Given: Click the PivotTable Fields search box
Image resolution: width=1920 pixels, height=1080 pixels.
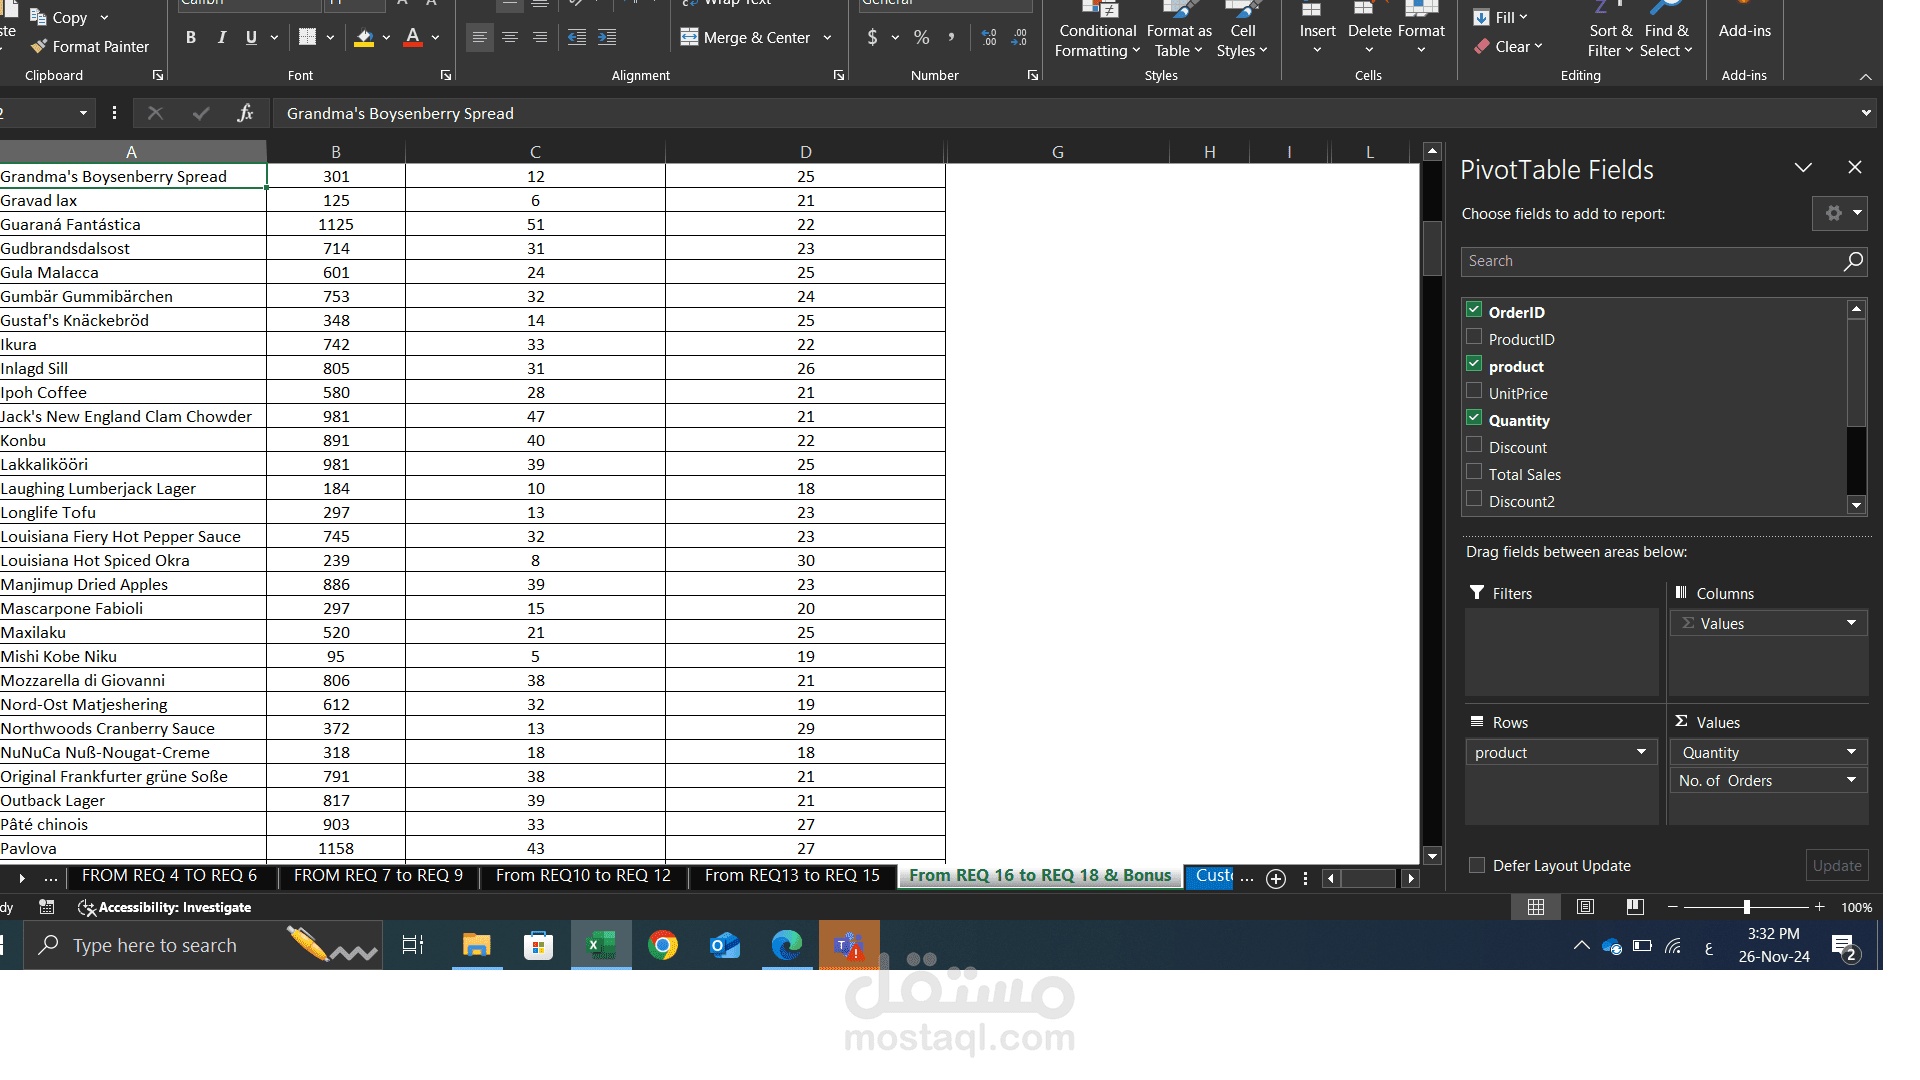Looking at the screenshot, I should point(1650,261).
